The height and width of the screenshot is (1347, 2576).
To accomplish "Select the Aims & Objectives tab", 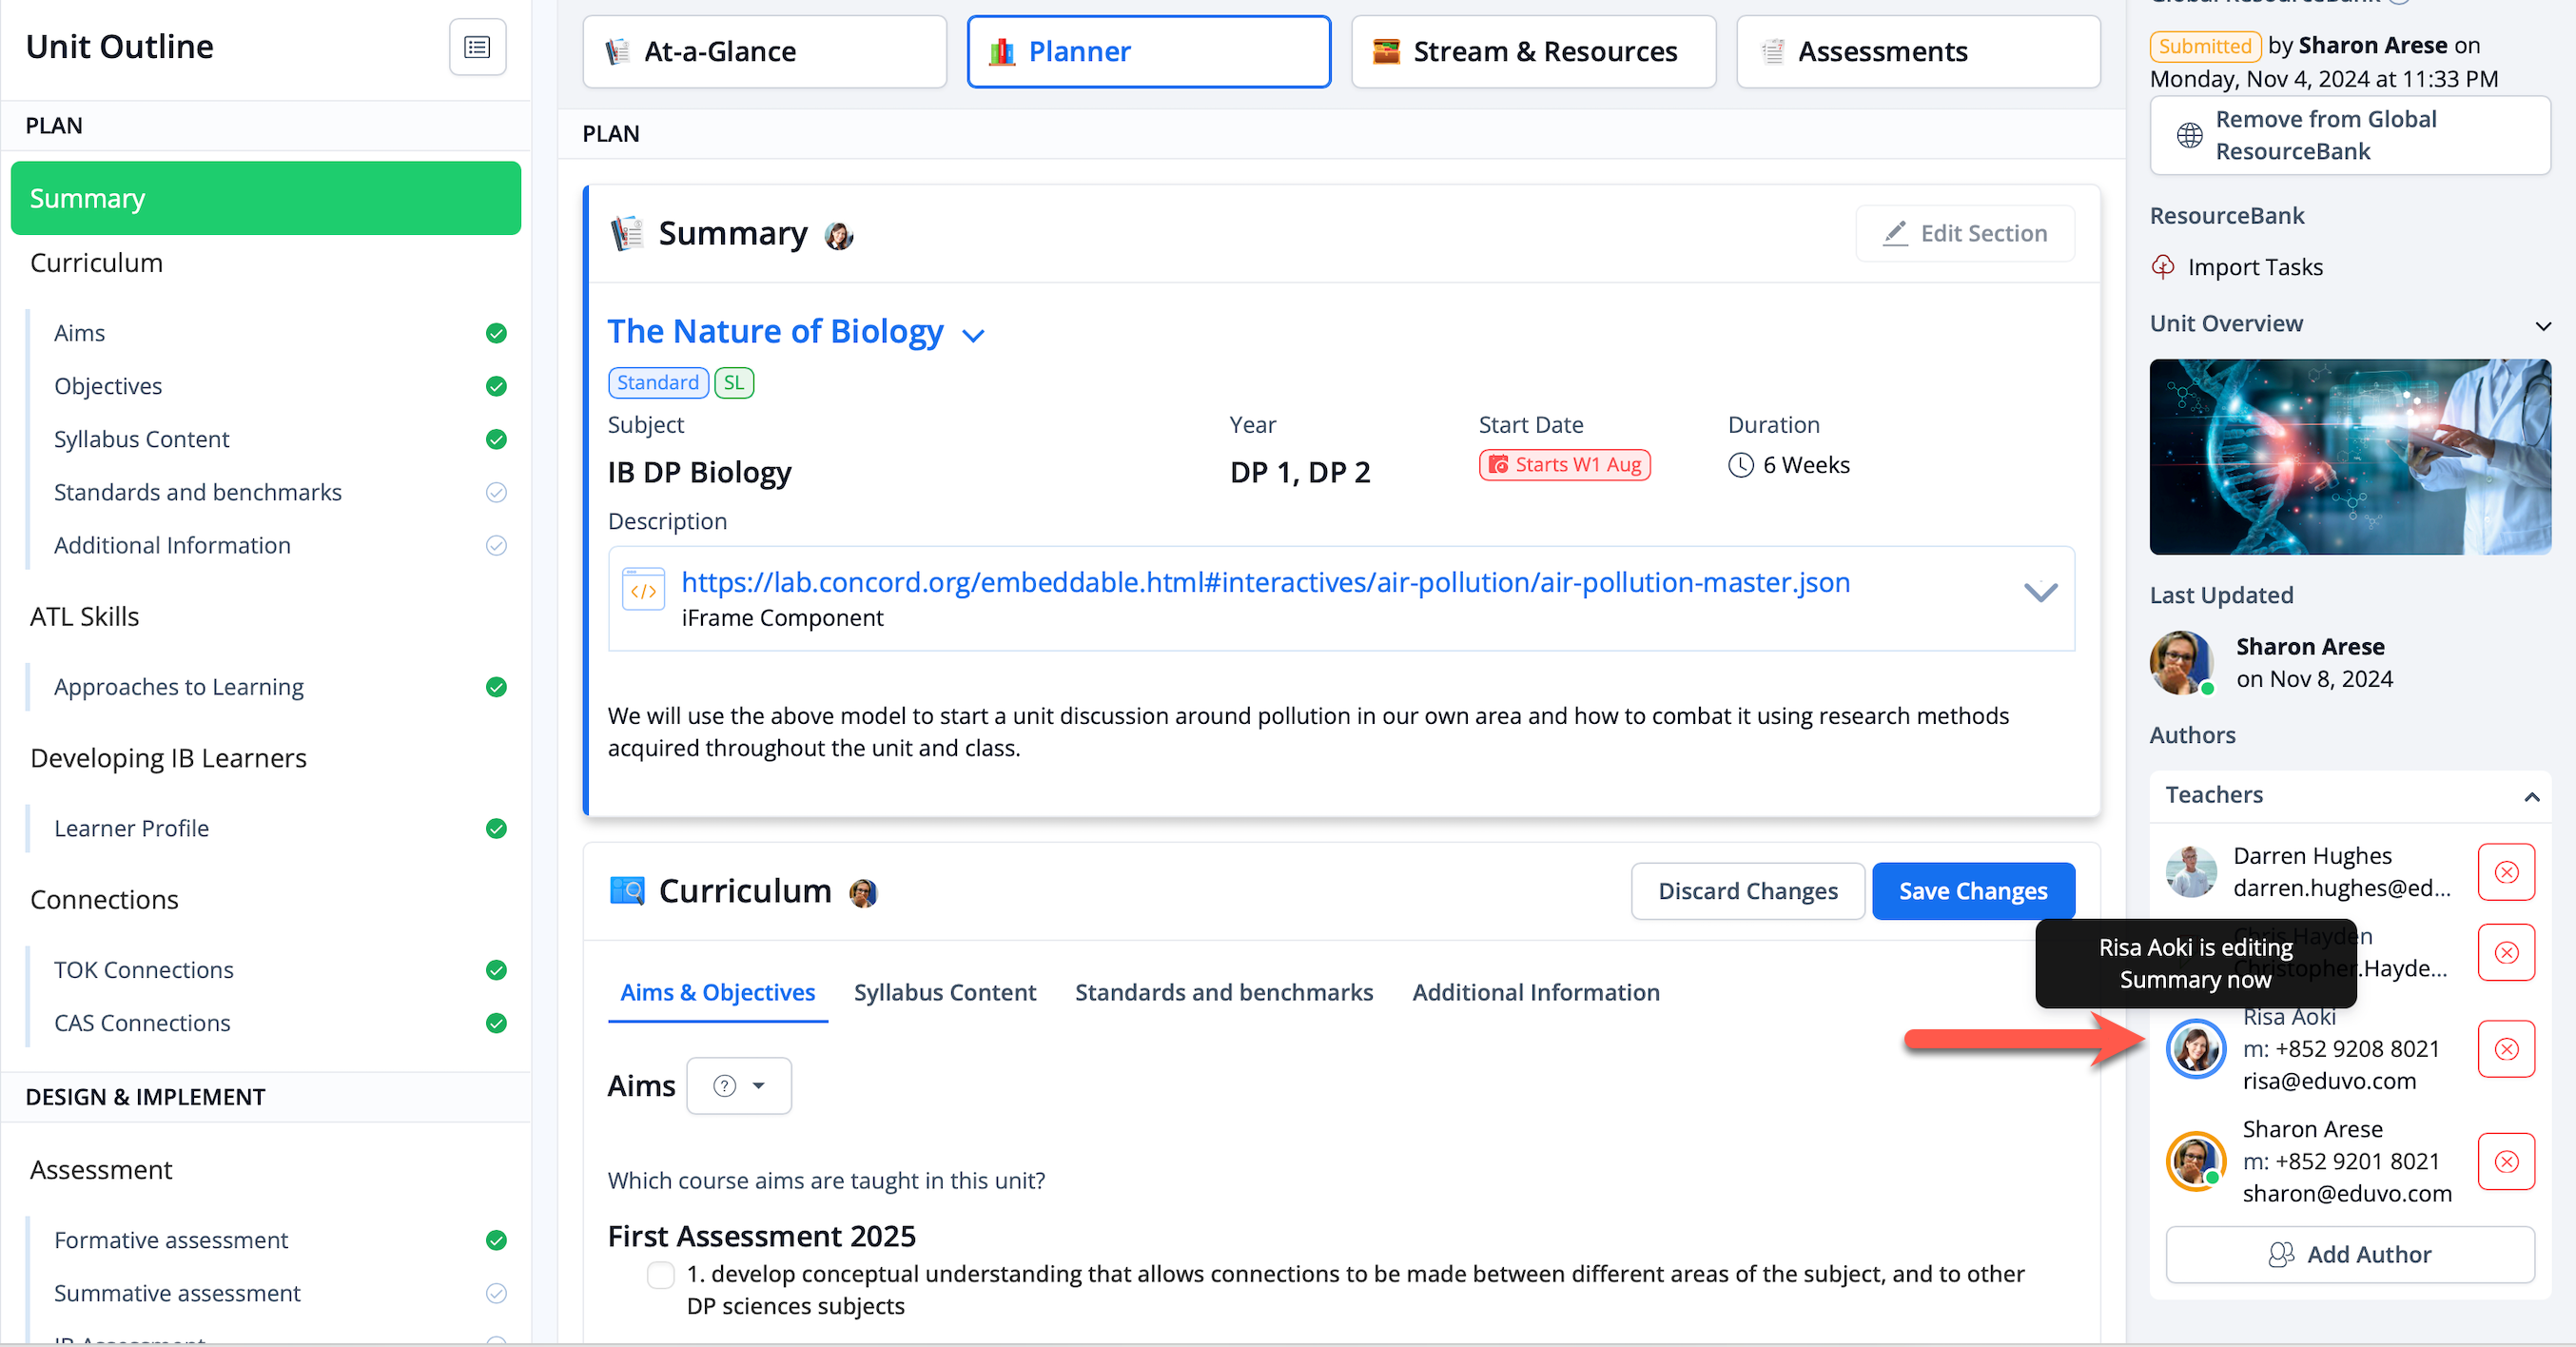I will tap(717, 992).
